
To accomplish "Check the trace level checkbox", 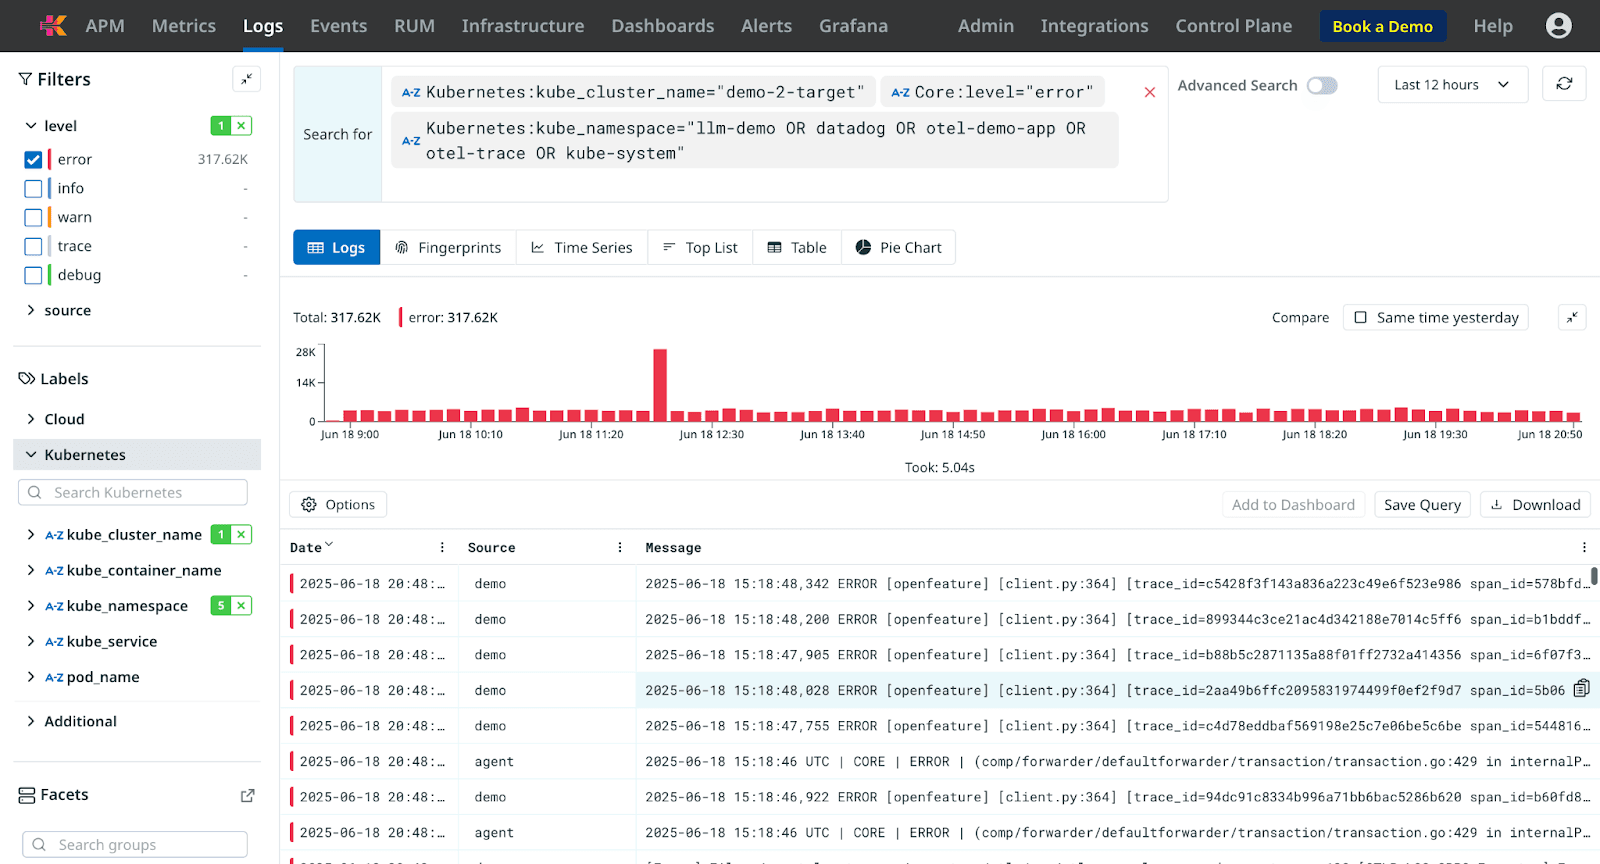I will [x=33, y=247].
